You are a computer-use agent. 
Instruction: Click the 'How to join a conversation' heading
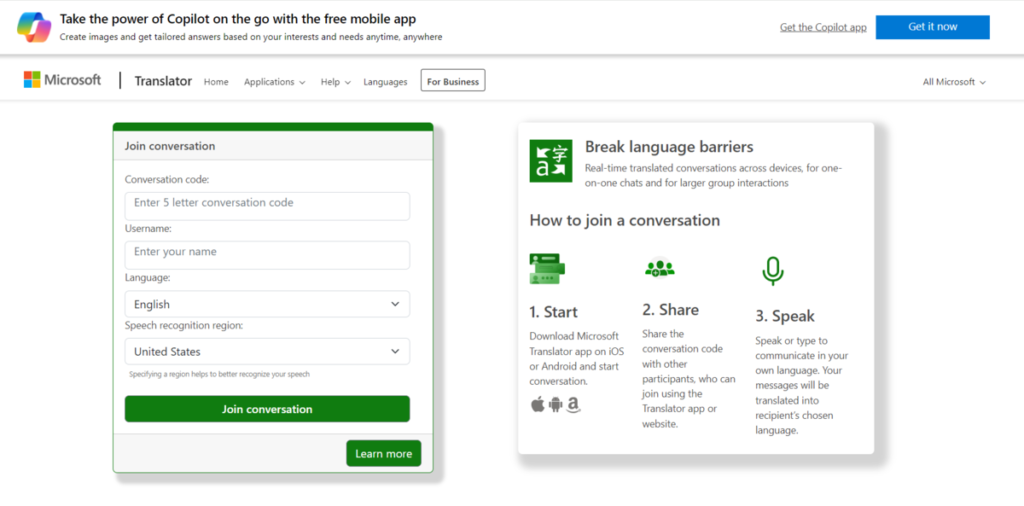[624, 220]
